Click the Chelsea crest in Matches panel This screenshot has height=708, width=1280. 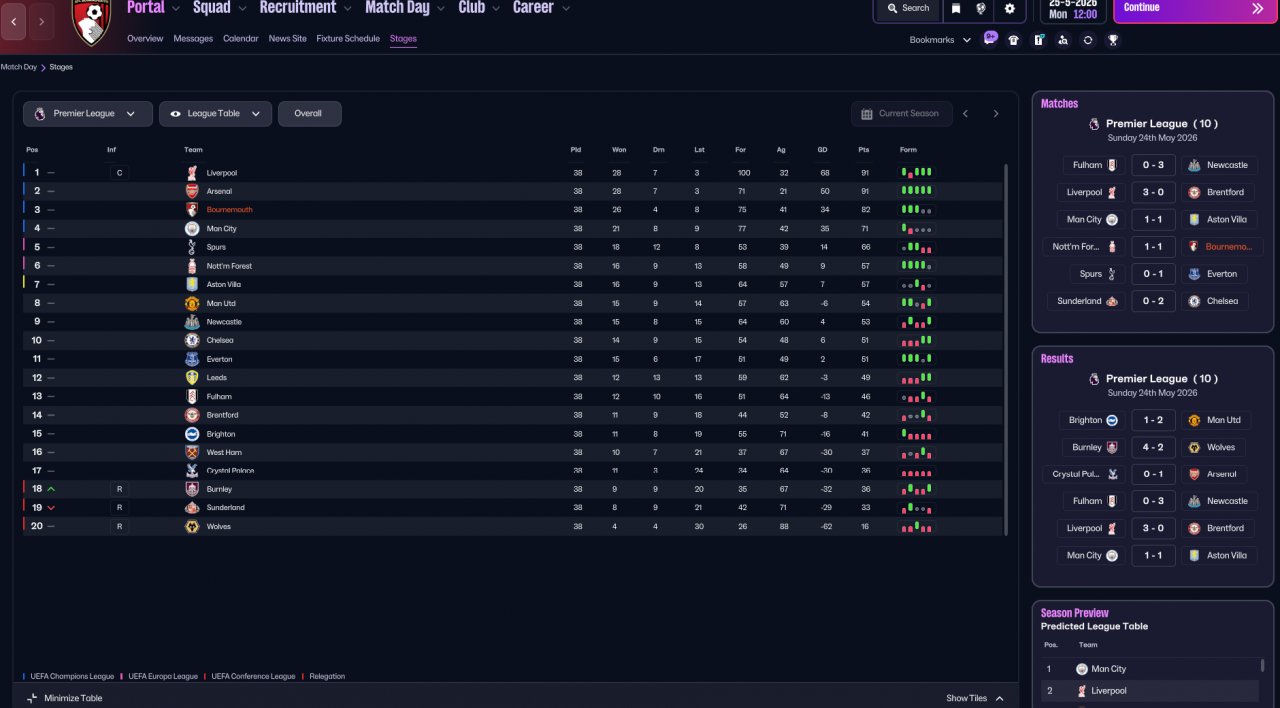pyautogui.click(x=1194, y=301)
